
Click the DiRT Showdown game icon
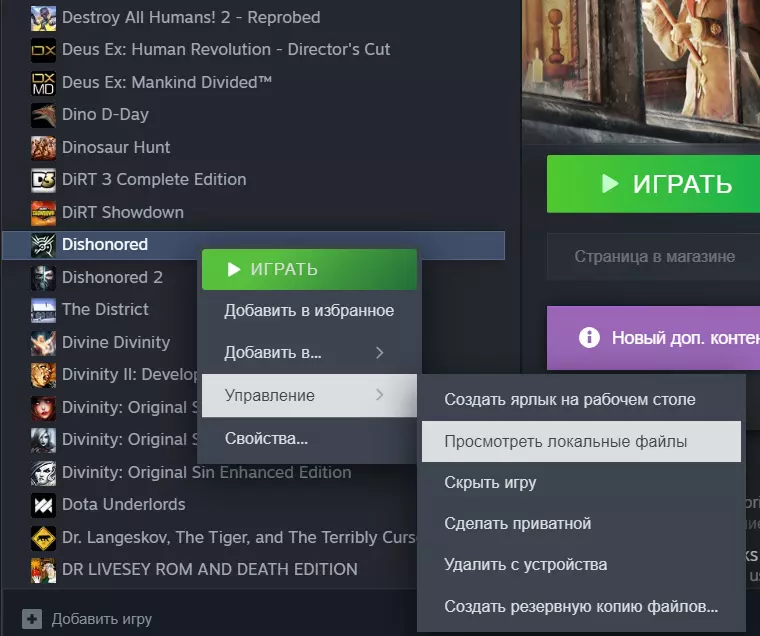pos(43,213)
